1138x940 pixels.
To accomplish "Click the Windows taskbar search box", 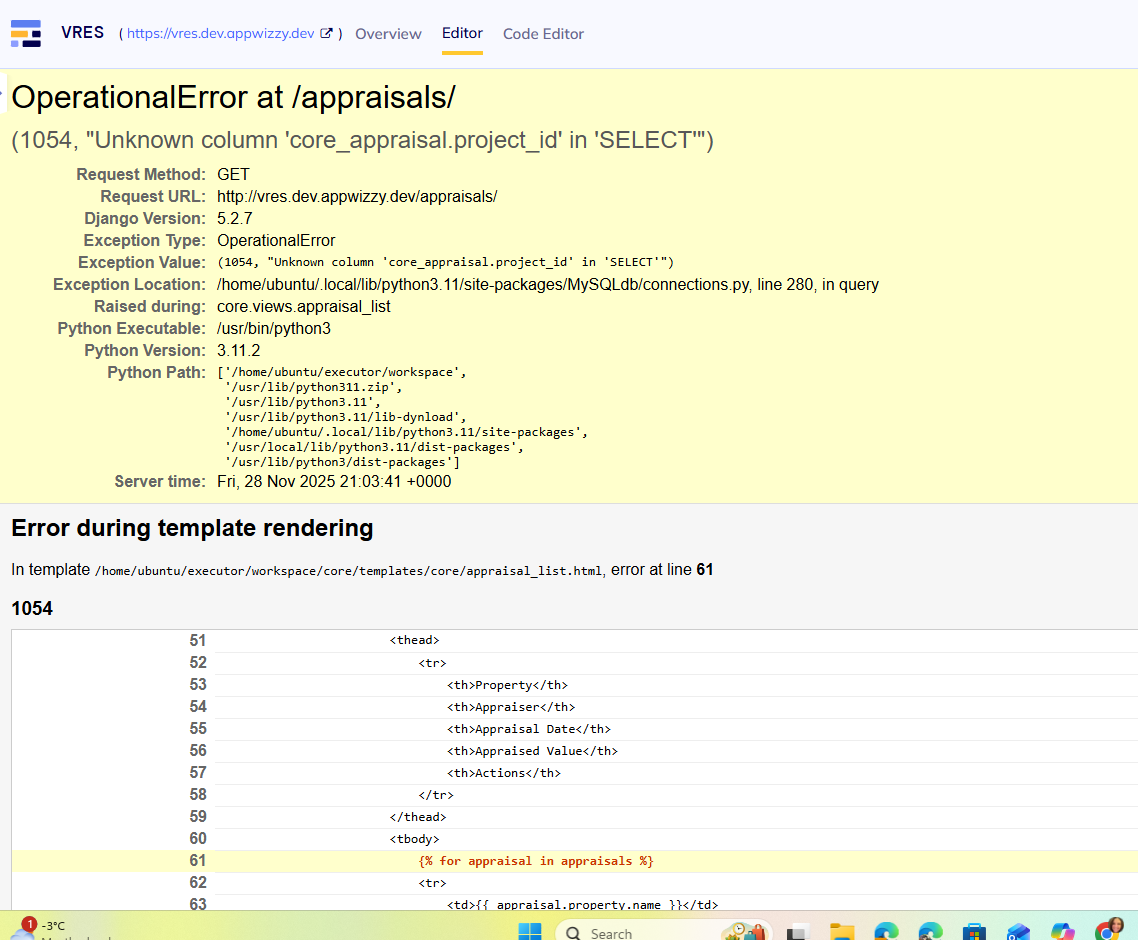I will point(640,932).
